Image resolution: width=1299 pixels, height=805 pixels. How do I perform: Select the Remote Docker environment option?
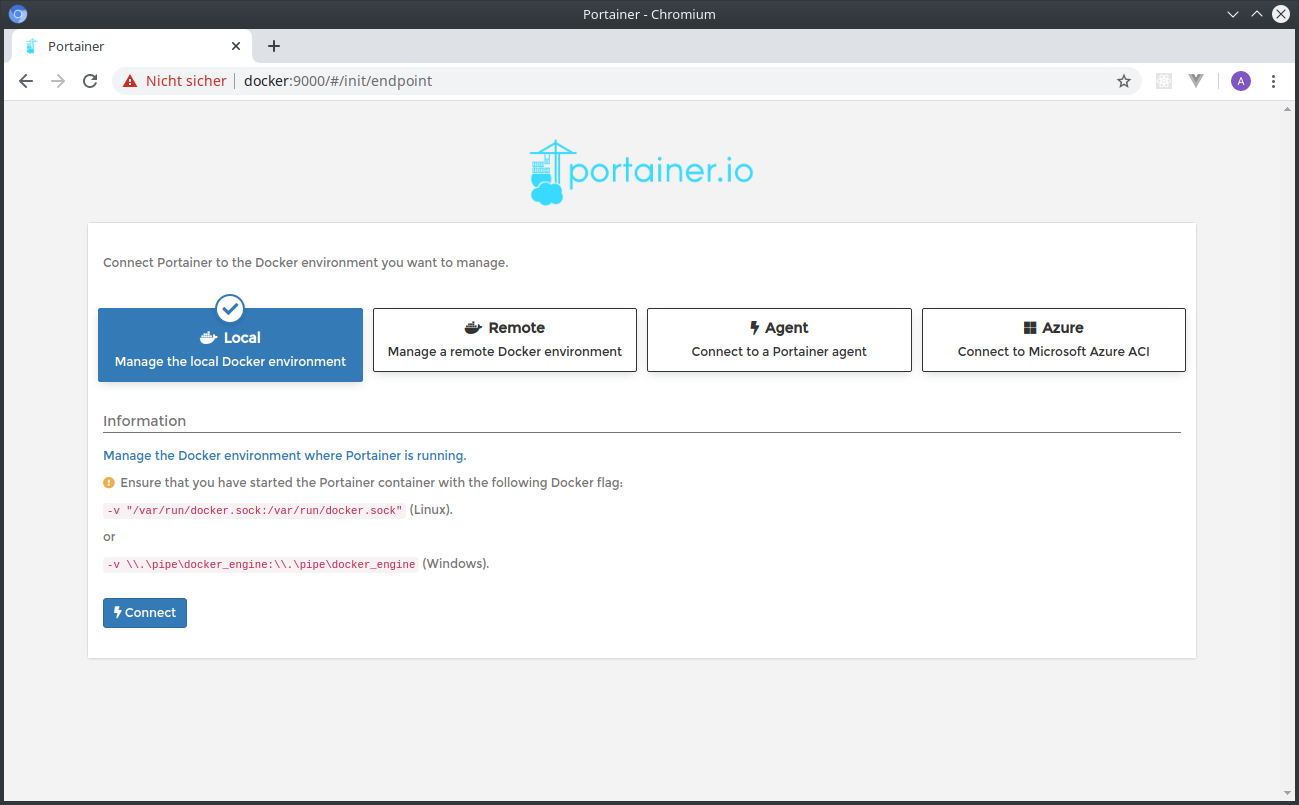505,340
